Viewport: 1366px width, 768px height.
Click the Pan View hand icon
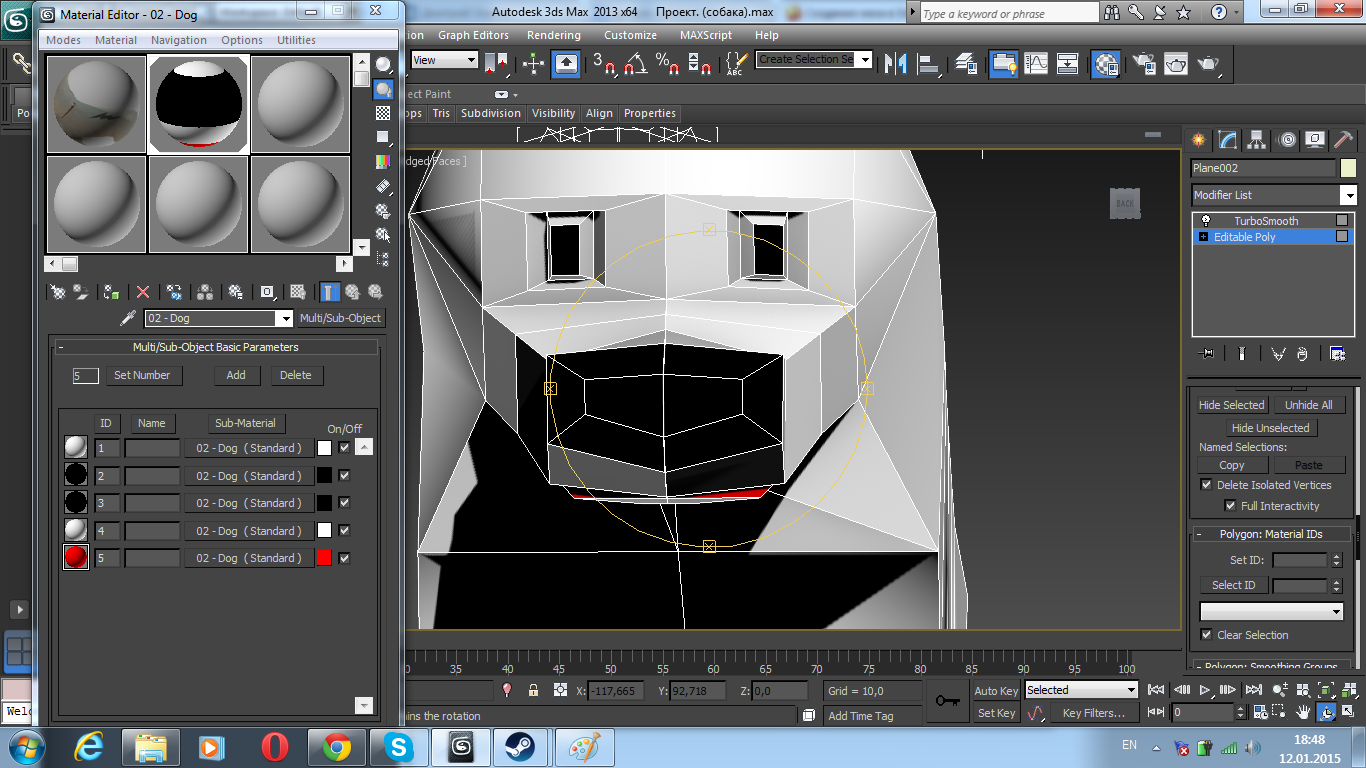(x=1304, y=712)
